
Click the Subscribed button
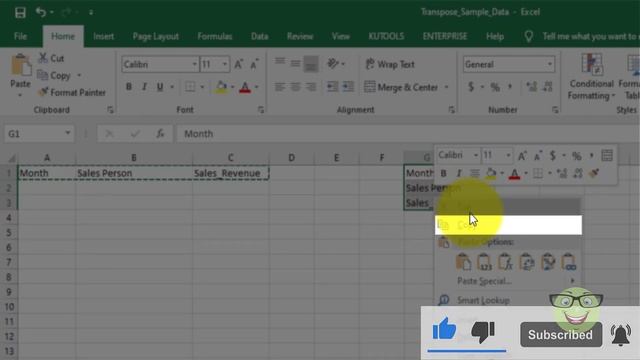pos(561,335)
